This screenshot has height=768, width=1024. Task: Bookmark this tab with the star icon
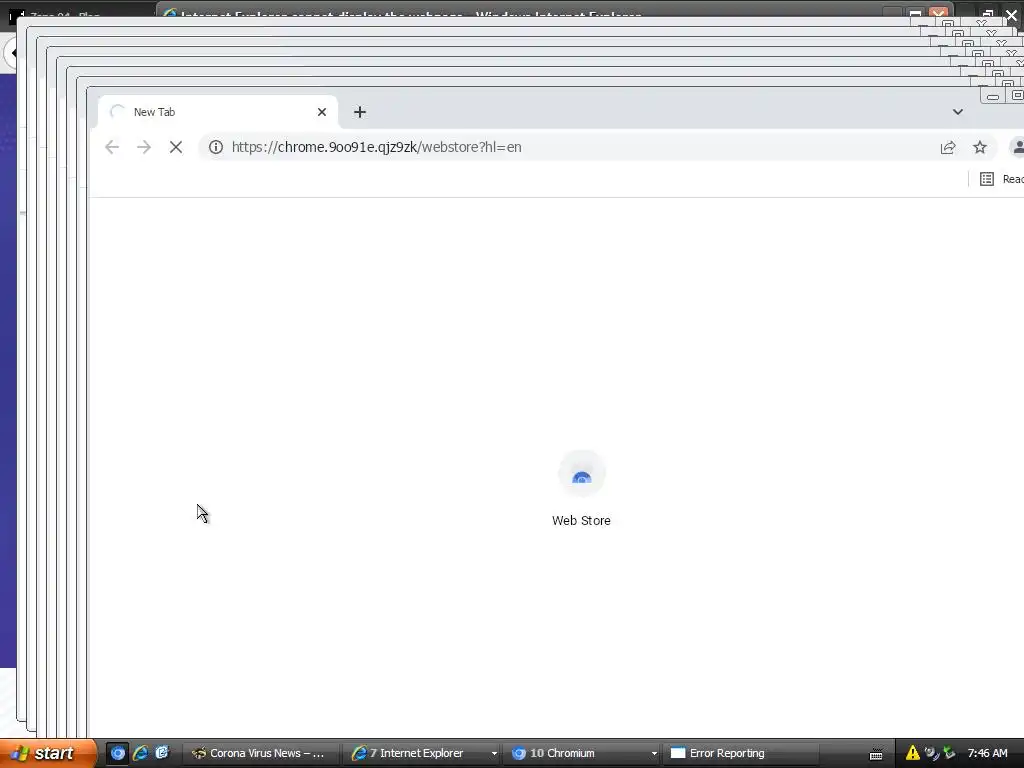(980, 147)
